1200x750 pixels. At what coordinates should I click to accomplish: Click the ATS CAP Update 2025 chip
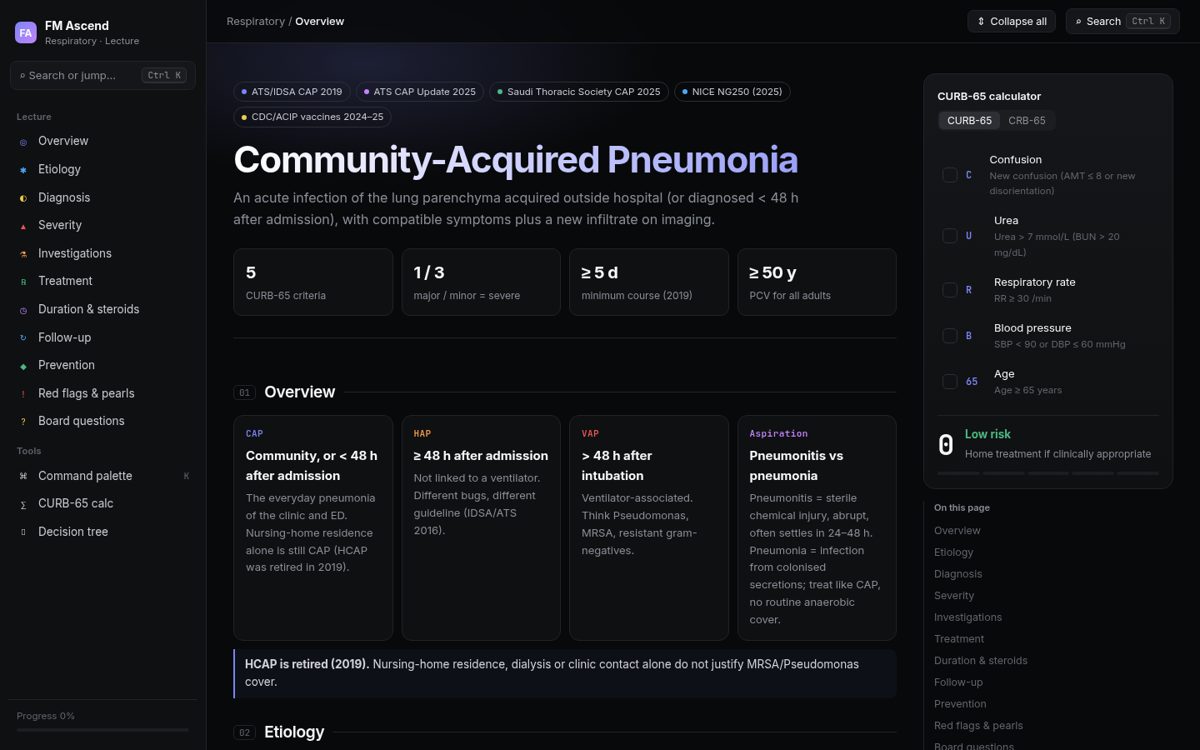420,92
